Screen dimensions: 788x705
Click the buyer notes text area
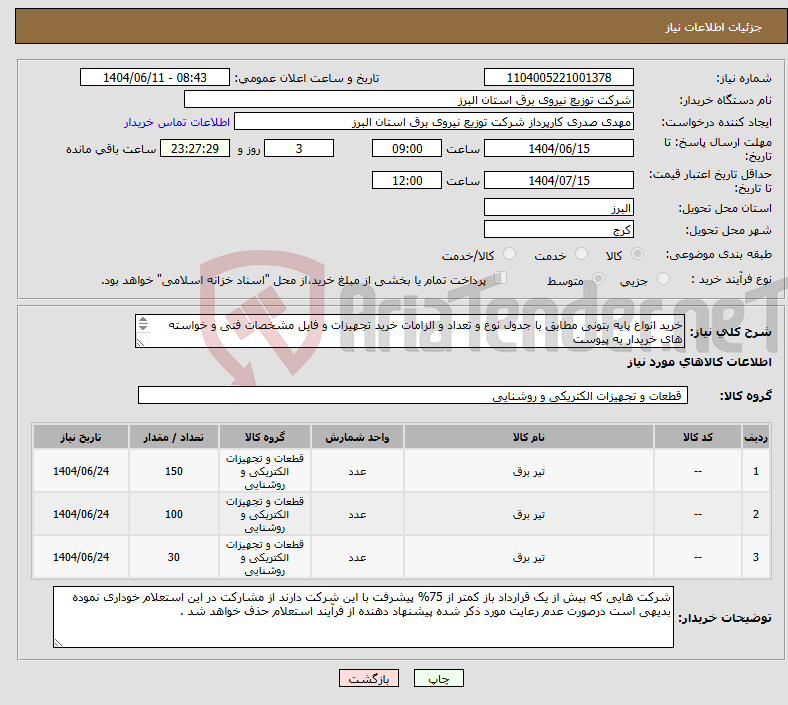pos(363,617)
